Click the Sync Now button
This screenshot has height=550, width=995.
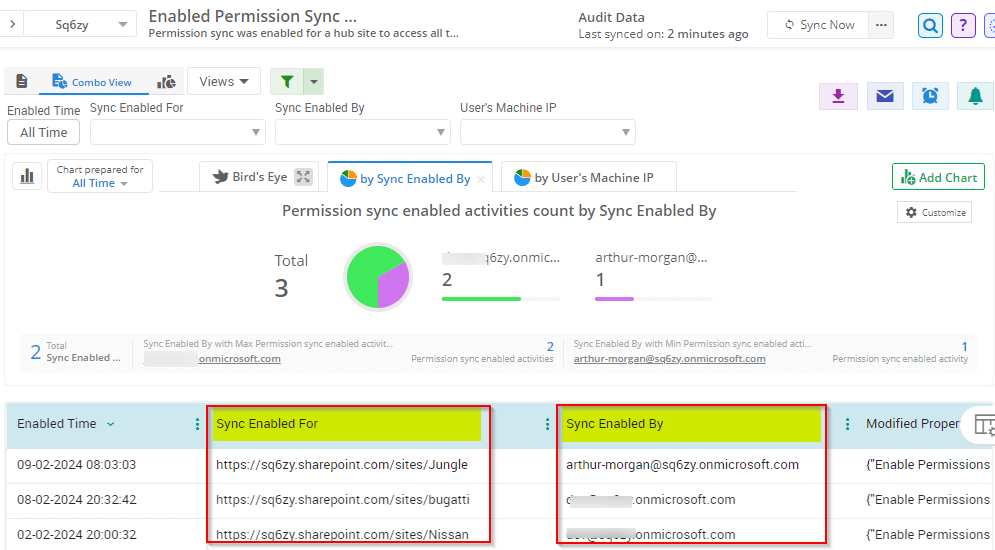(818, 25)
